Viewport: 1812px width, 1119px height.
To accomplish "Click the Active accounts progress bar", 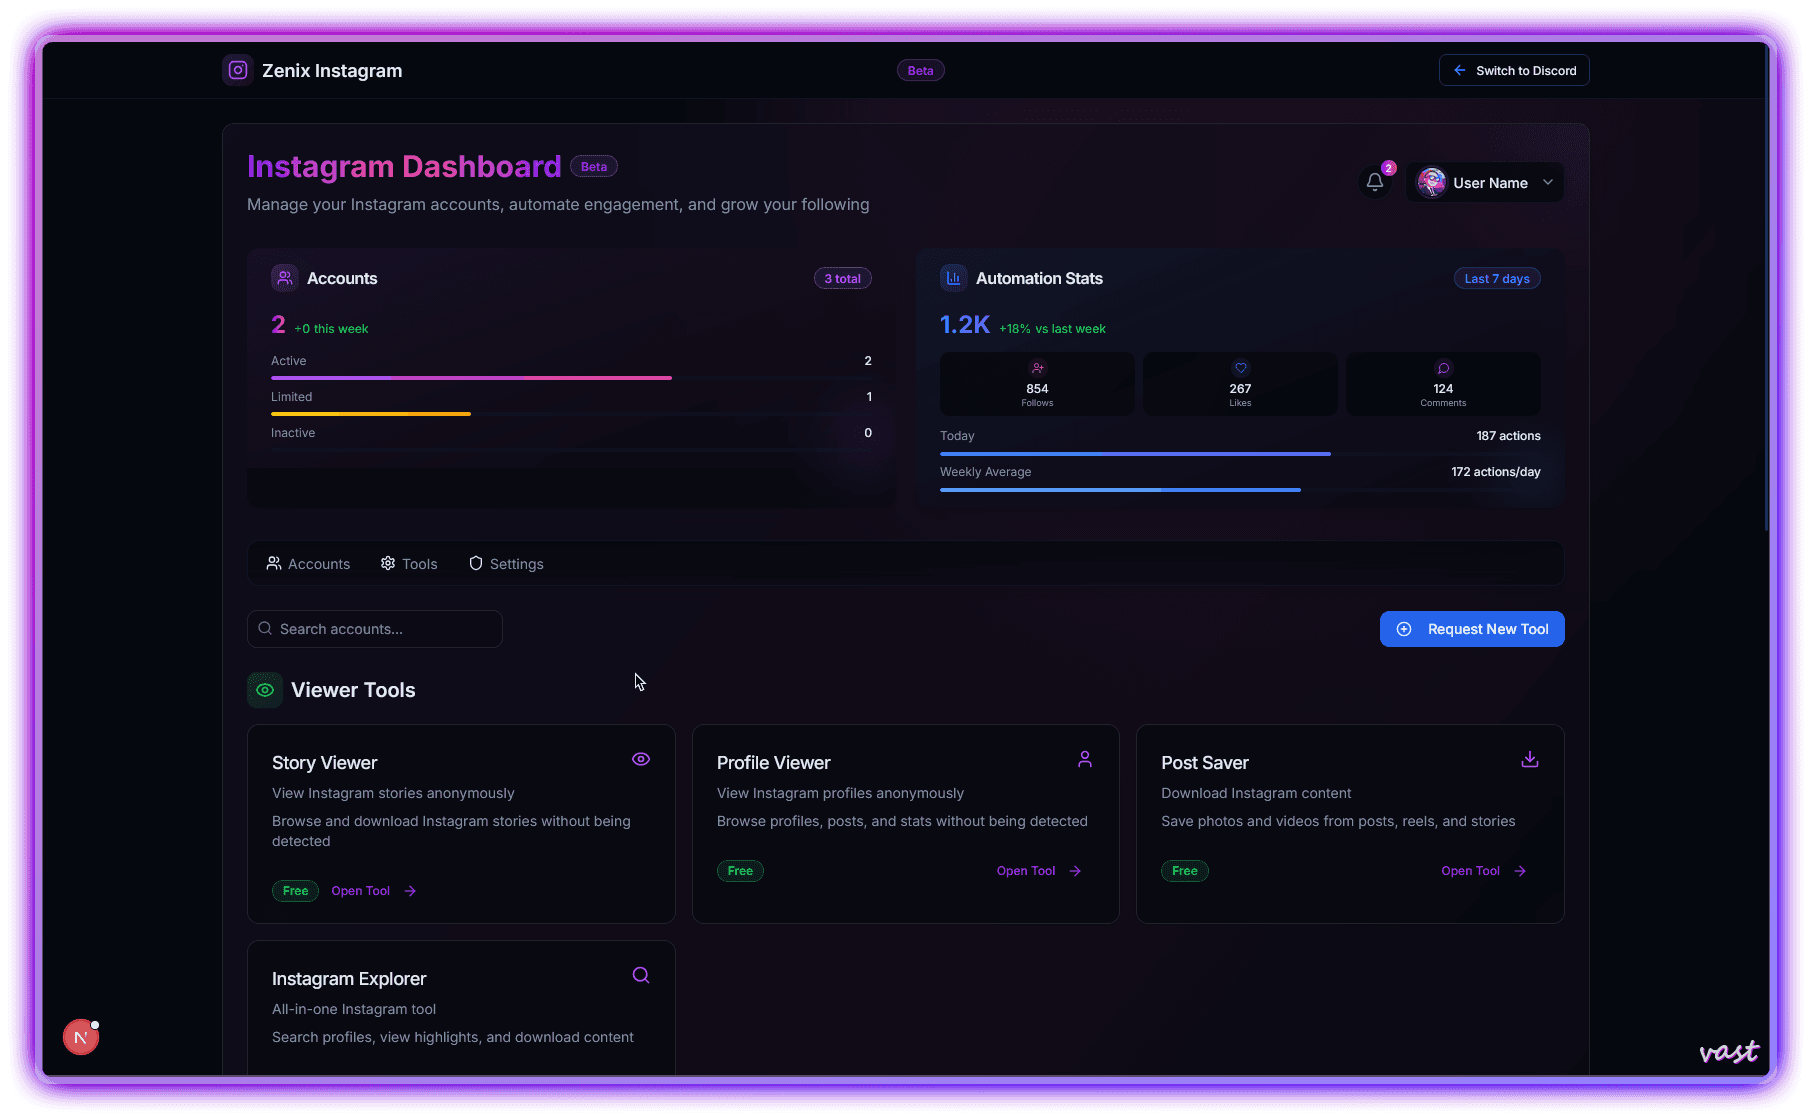I will pos(571,378).
